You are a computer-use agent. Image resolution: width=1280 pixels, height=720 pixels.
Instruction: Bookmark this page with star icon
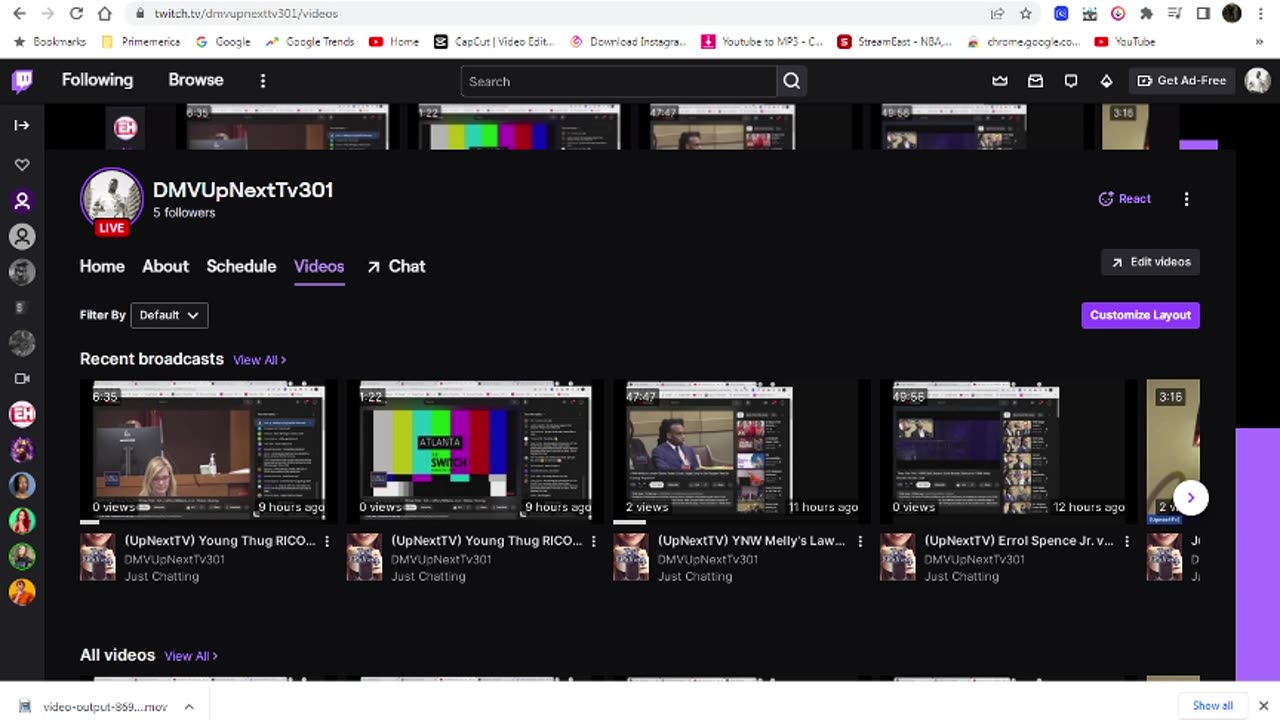[1025, 13]
